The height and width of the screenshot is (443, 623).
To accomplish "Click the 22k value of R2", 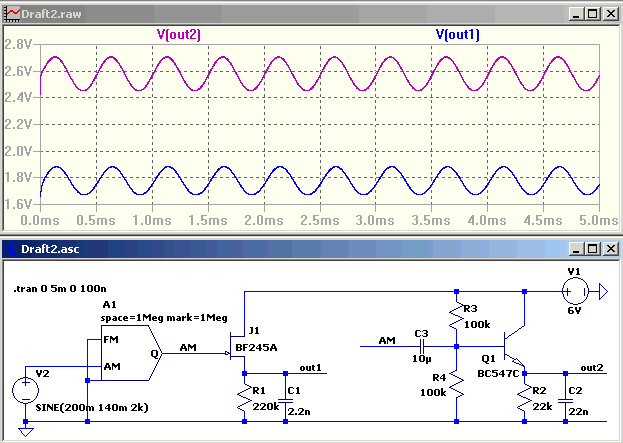I will (x=542, y=407).
